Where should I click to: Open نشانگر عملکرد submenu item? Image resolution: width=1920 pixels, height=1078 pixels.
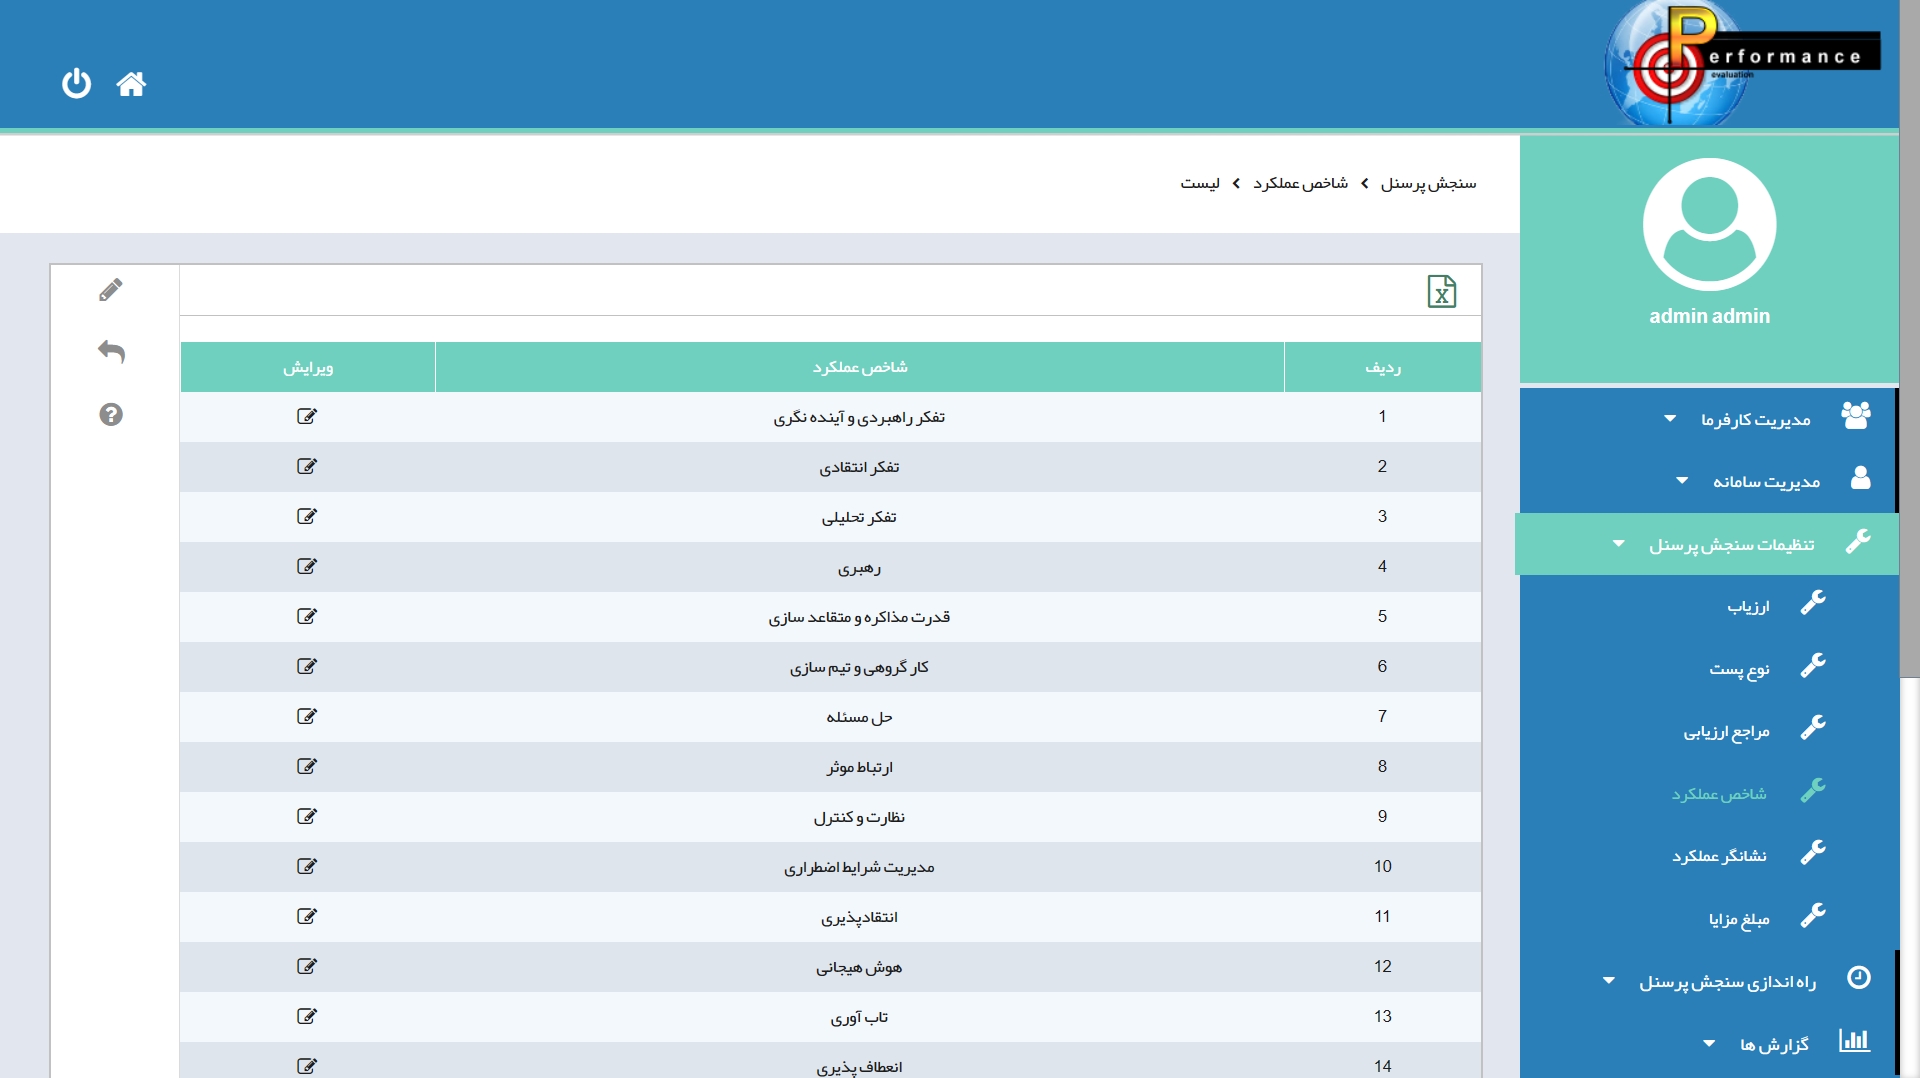point(1719,855)
